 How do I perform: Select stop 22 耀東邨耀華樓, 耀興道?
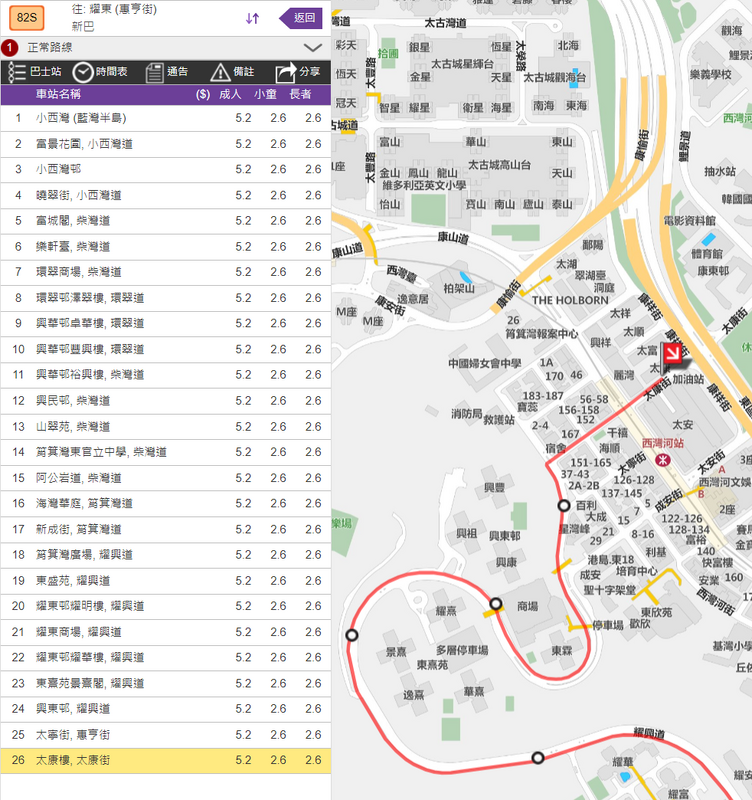tap(166, 658)
